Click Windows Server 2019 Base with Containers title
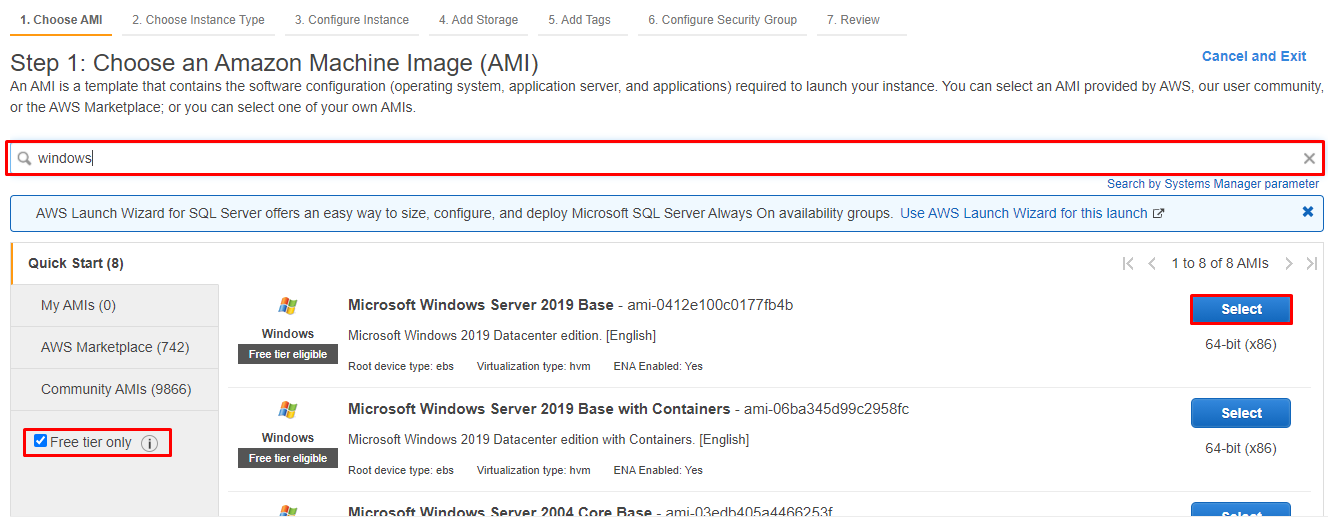Image resolution: width=1328 pixels, height=519 pixels. tap(539, 408)
